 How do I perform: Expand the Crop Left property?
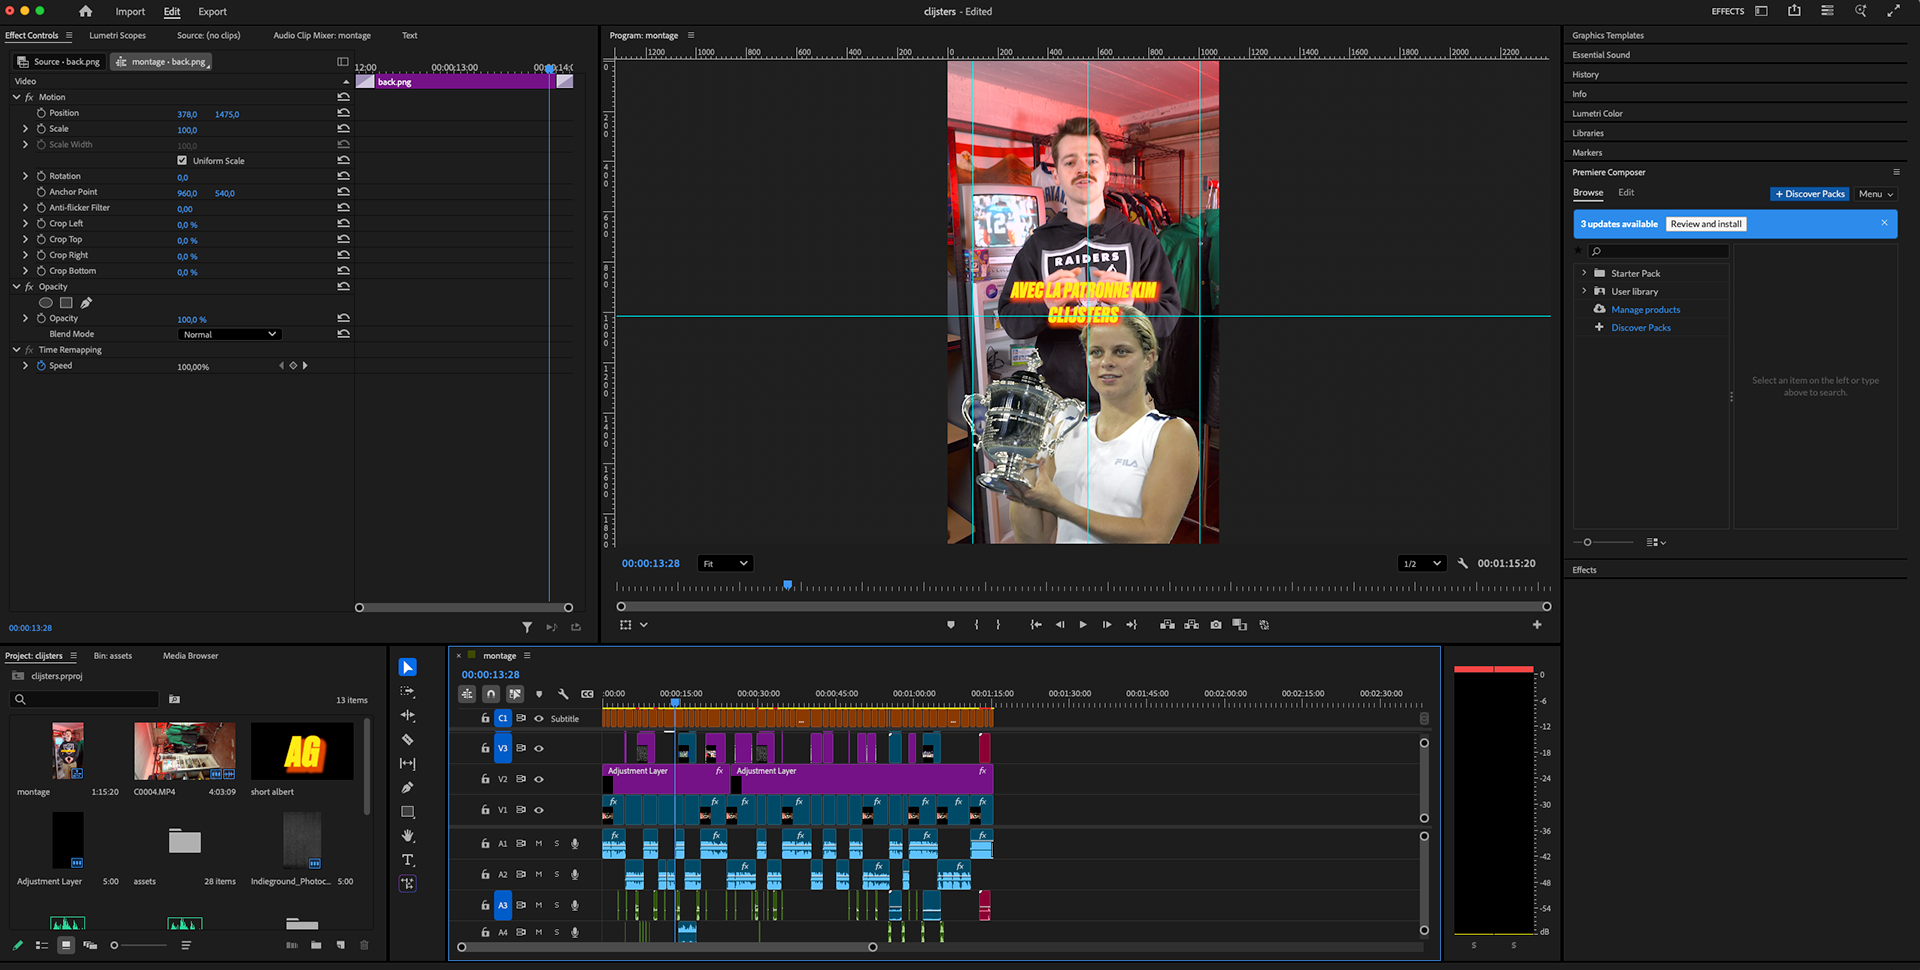[x=26, y=223]
